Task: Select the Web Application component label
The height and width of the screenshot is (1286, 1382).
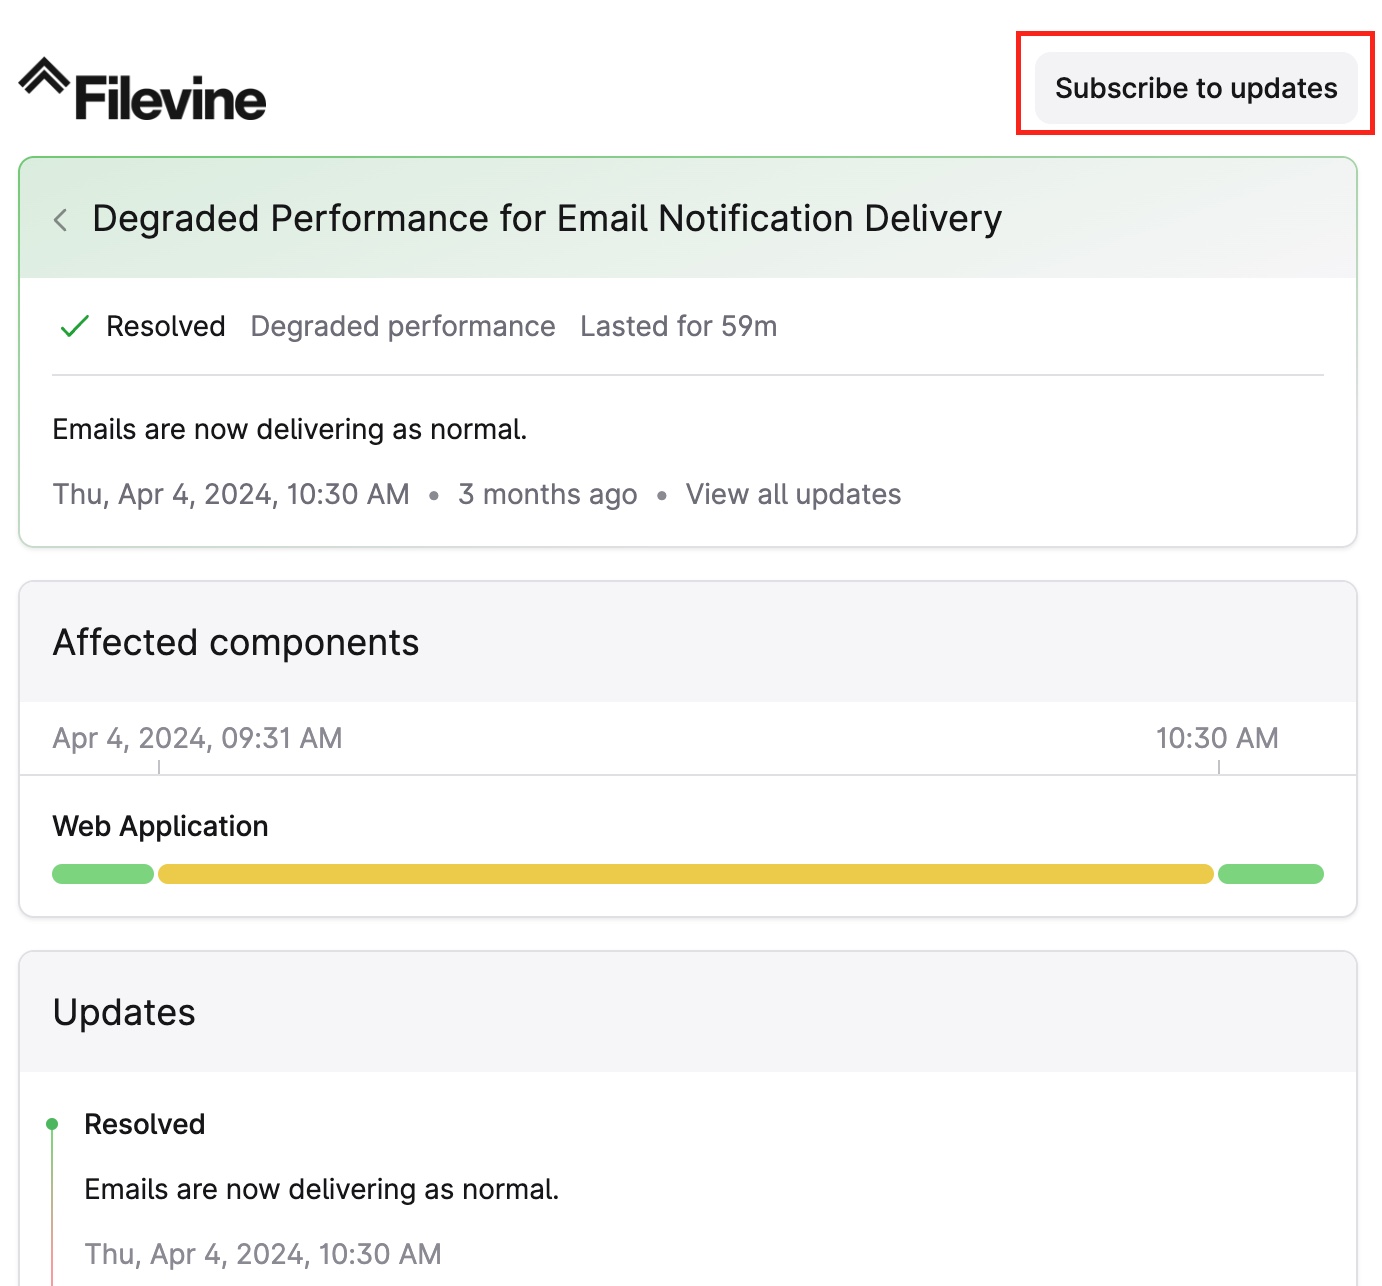Action: pos(160,826)
